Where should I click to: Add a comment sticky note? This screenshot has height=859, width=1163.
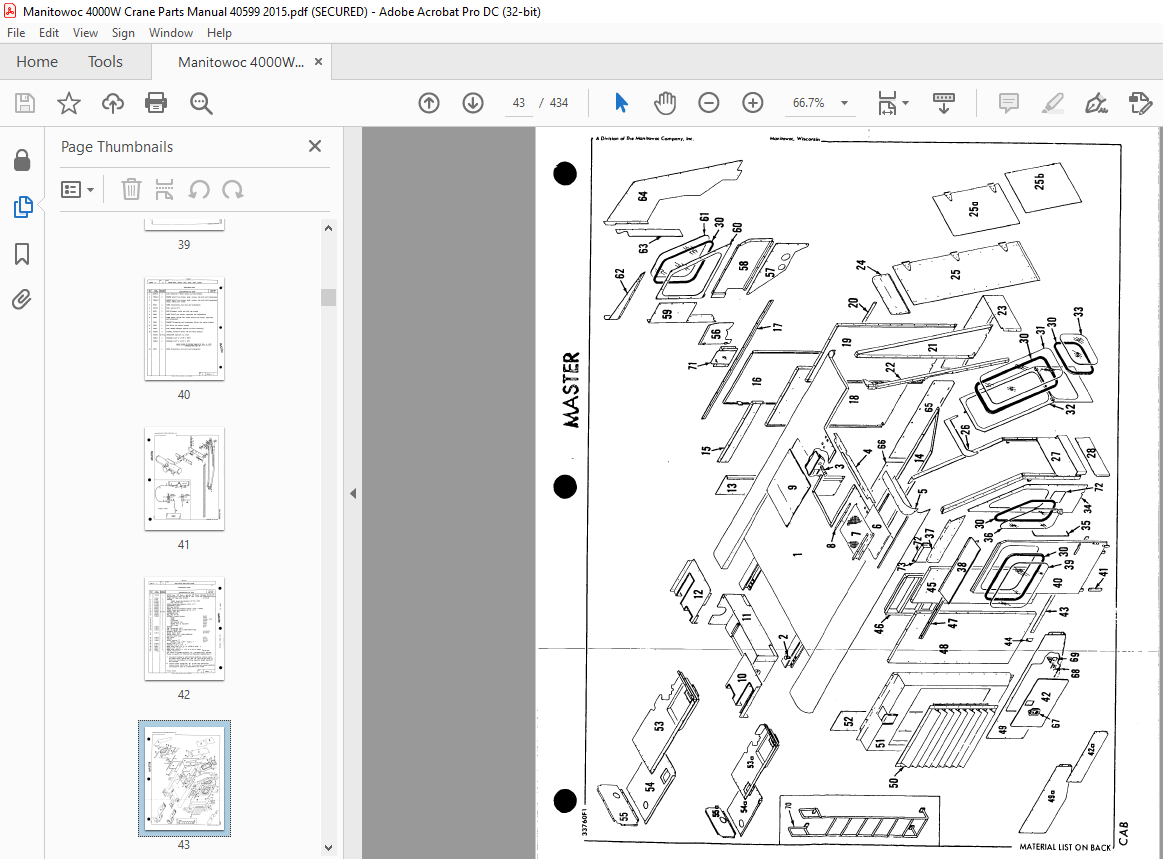coord(1008,103)
